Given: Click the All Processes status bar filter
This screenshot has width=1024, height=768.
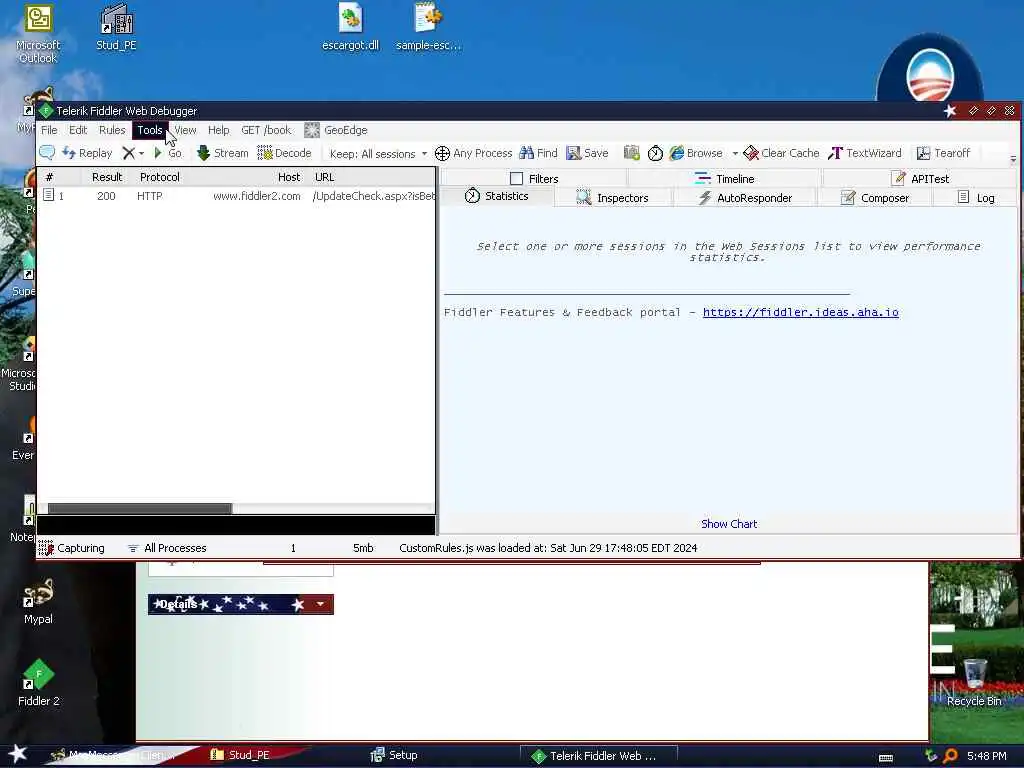Looking at the screenshot, I should [x=167, y=548].
